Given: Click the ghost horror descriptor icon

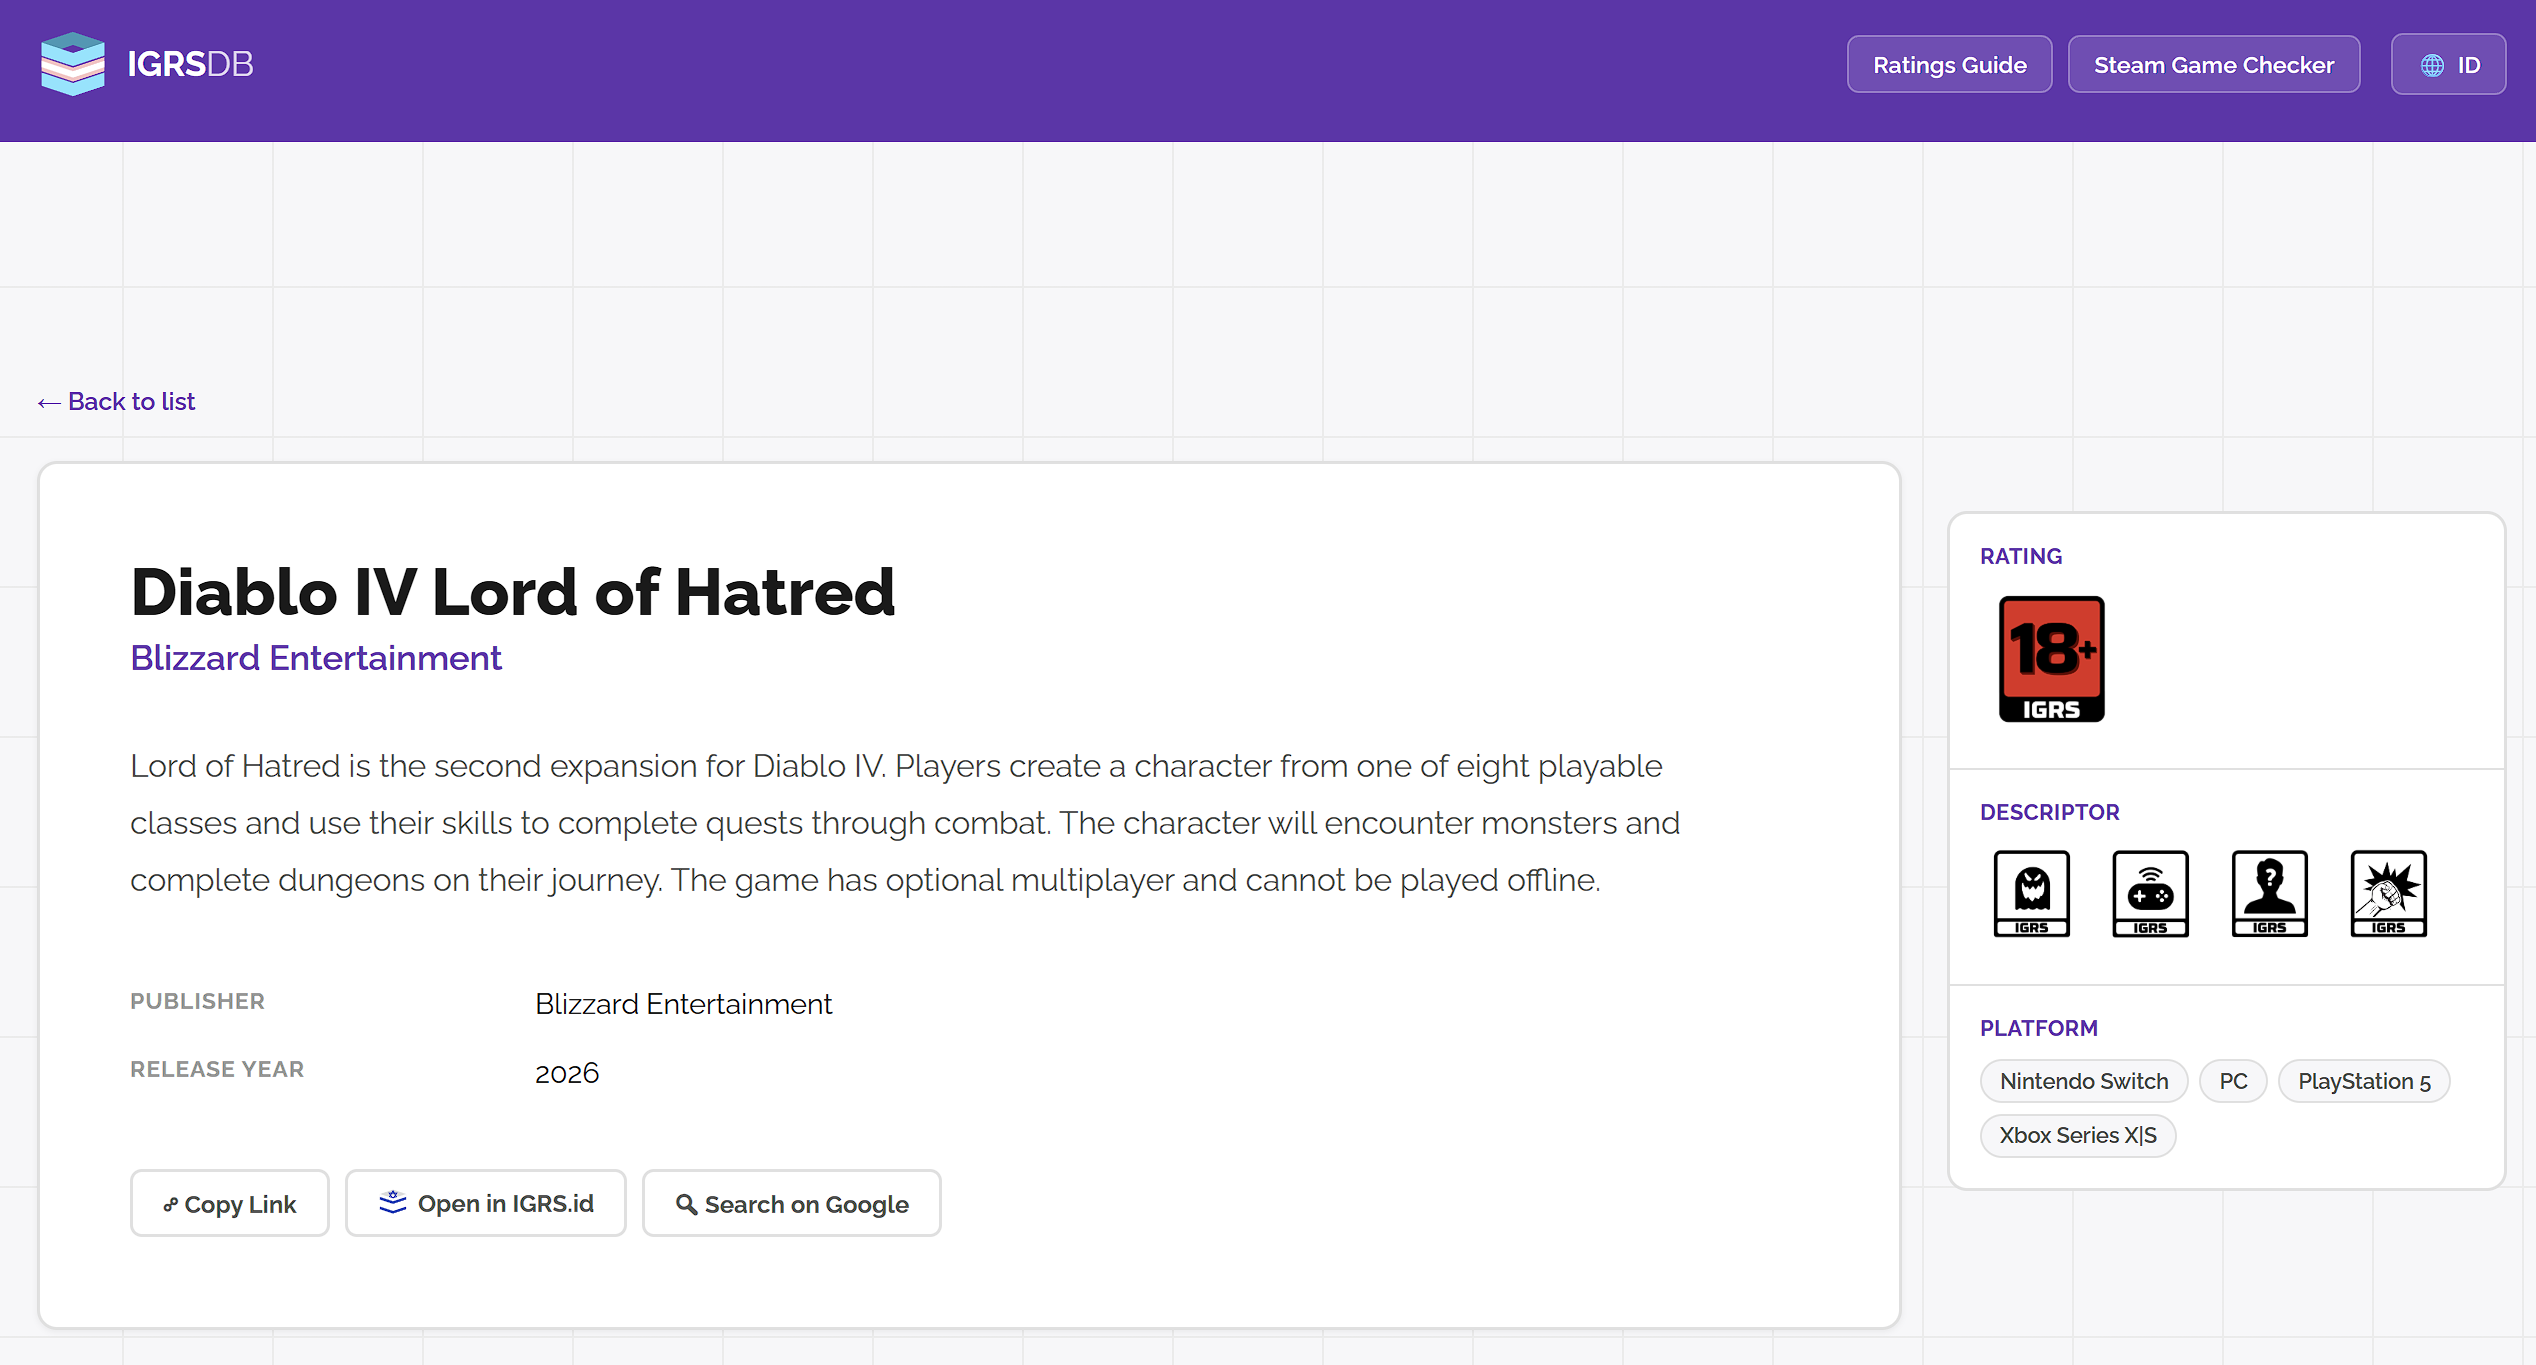Looking at the screenshot, I should pyautogui.click(x=2031, y=893).
